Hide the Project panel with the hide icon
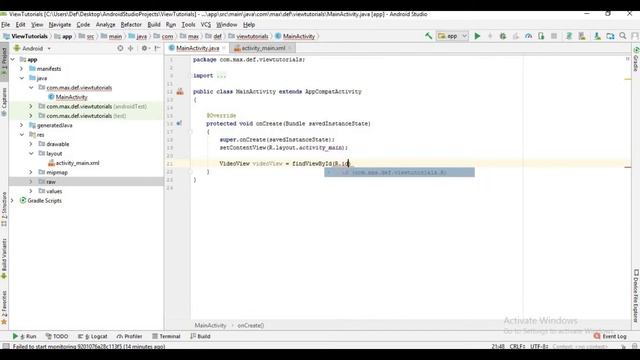Screen dimensions: 640x360 (x=157, y=48)
